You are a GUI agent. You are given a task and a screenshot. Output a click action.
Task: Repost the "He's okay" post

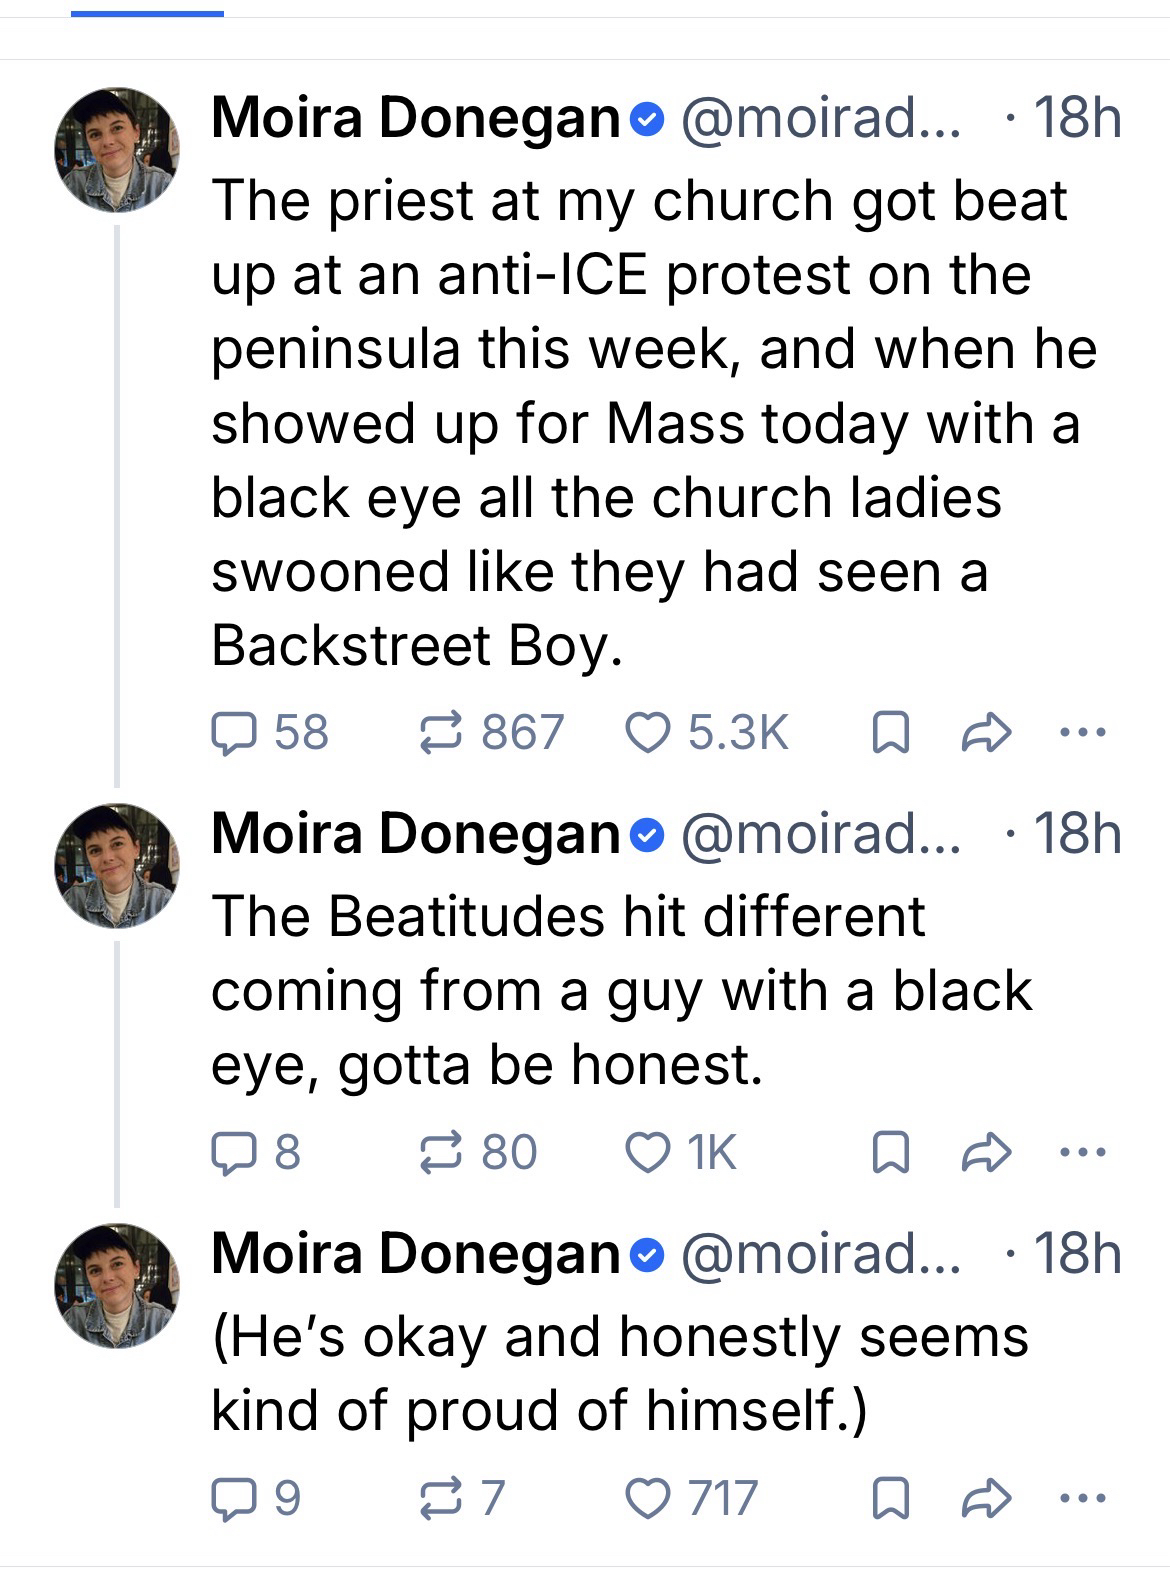click(x=438, y=1498)
